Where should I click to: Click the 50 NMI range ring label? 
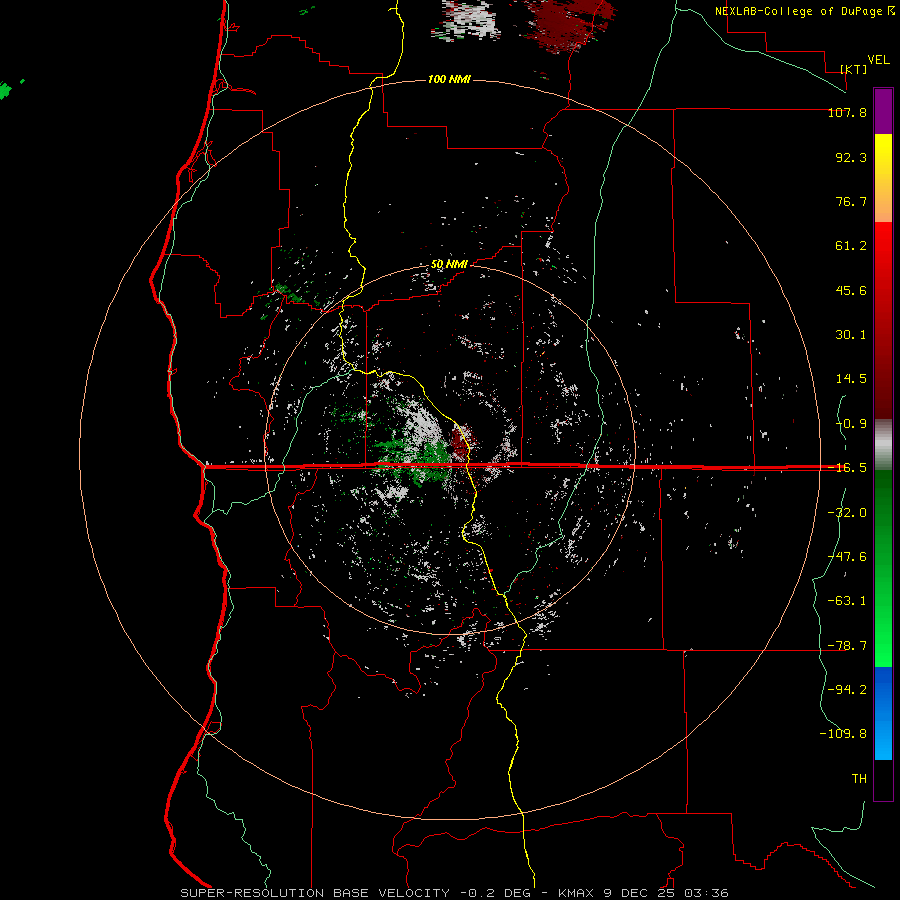coord(449,264)
